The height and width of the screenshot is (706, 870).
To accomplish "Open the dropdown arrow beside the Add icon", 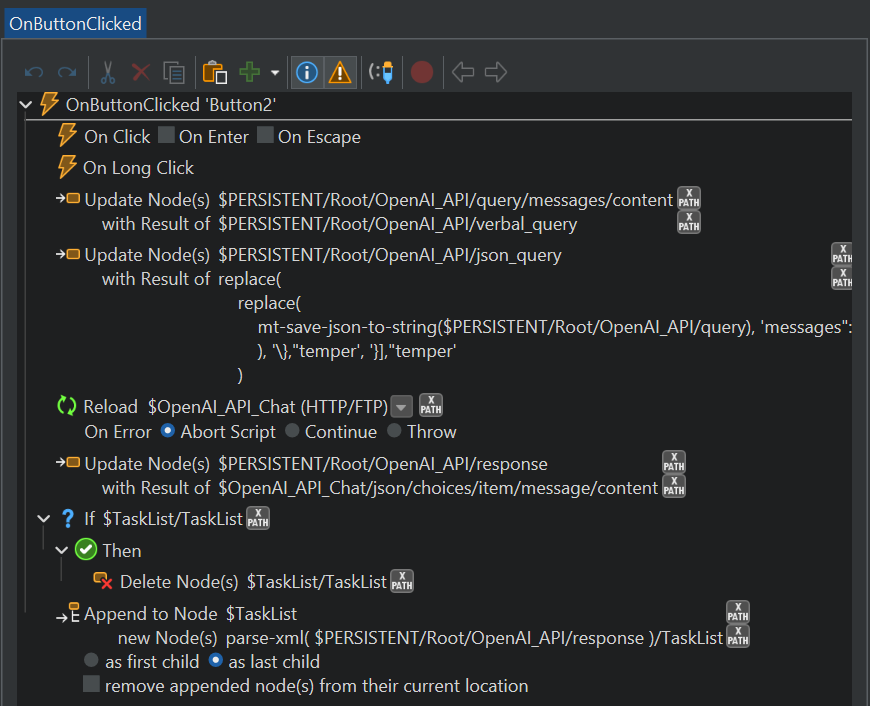I will pos(274,73).
